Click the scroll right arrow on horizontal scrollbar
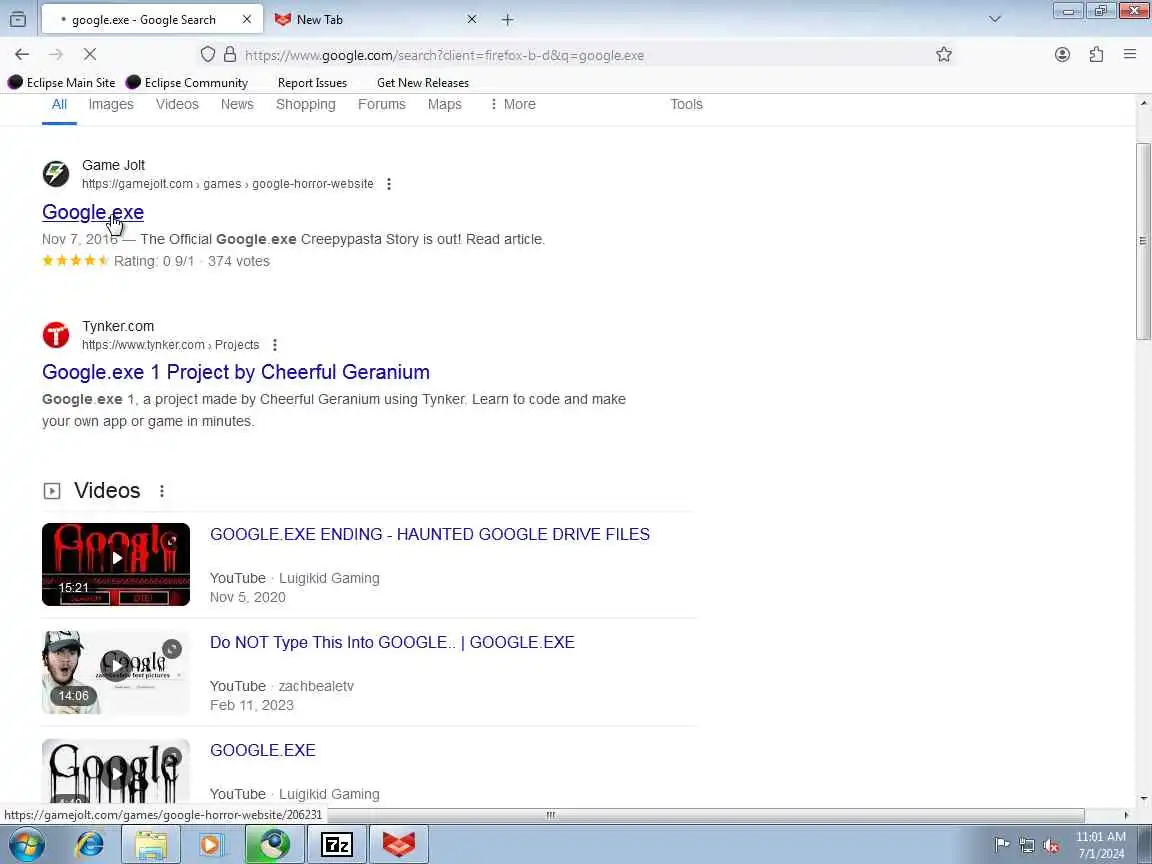This screenshot has height=864, width=1152. click(1126, 815)
